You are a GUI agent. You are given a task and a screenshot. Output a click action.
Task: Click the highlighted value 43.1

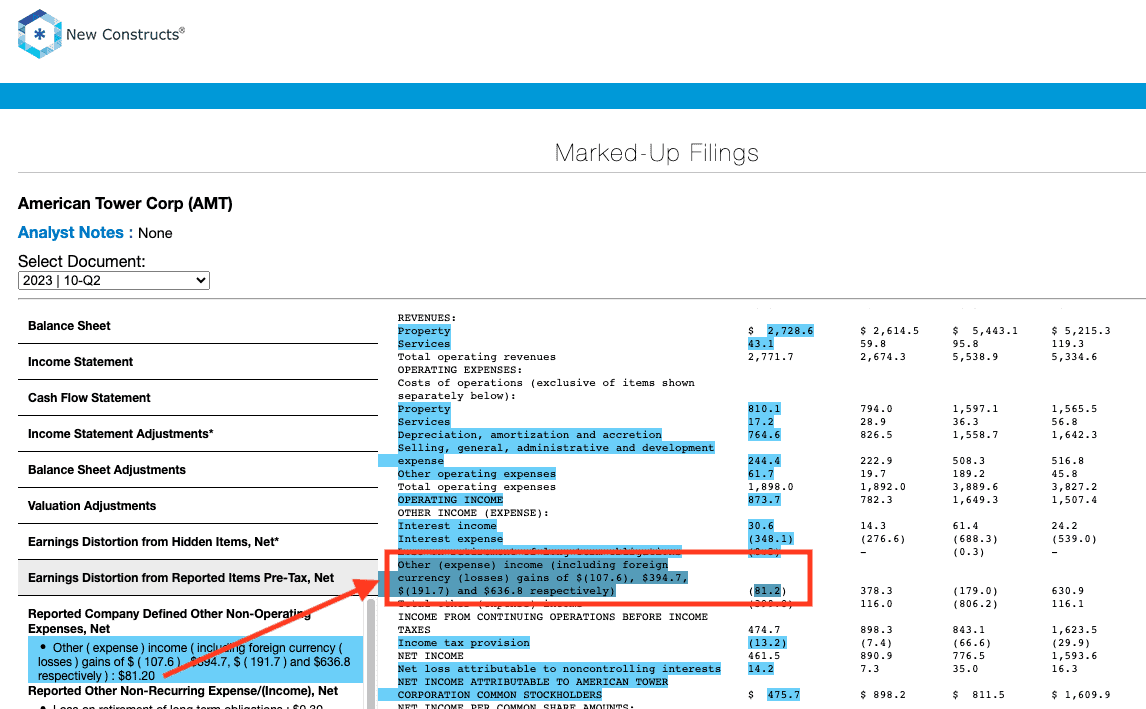(760, 344)
